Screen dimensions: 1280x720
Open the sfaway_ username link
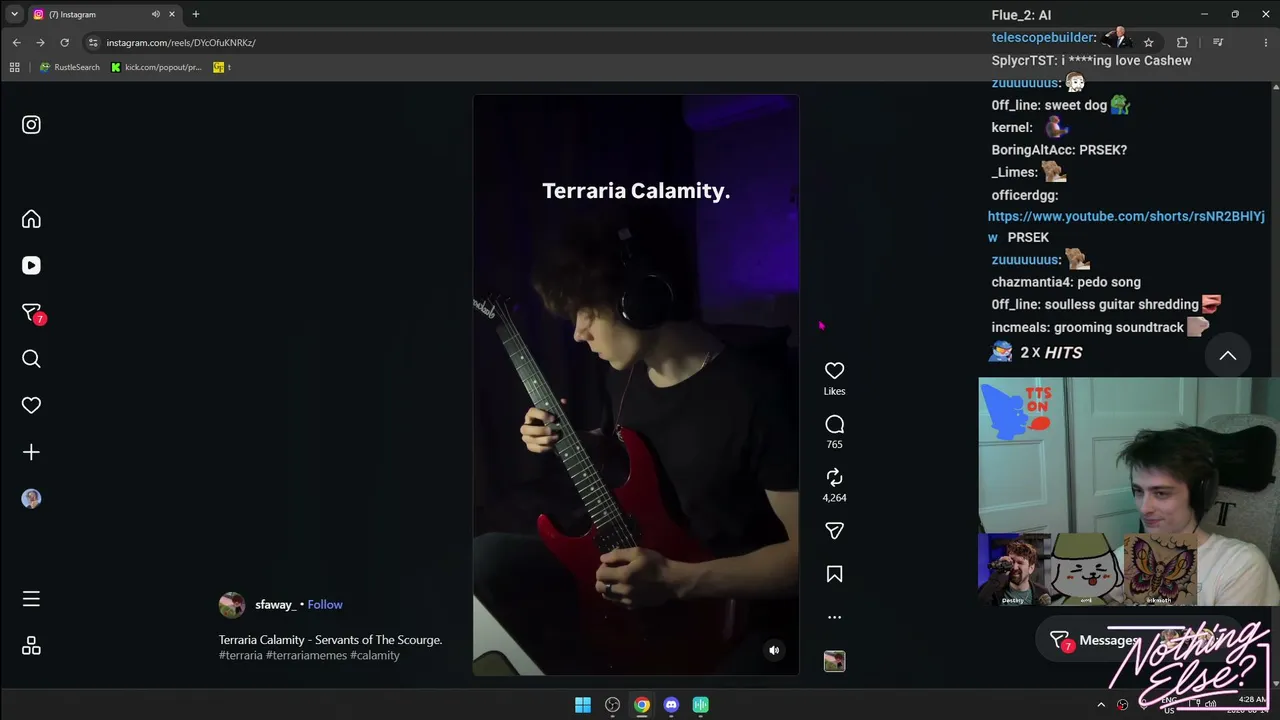[x=275, y=605]
